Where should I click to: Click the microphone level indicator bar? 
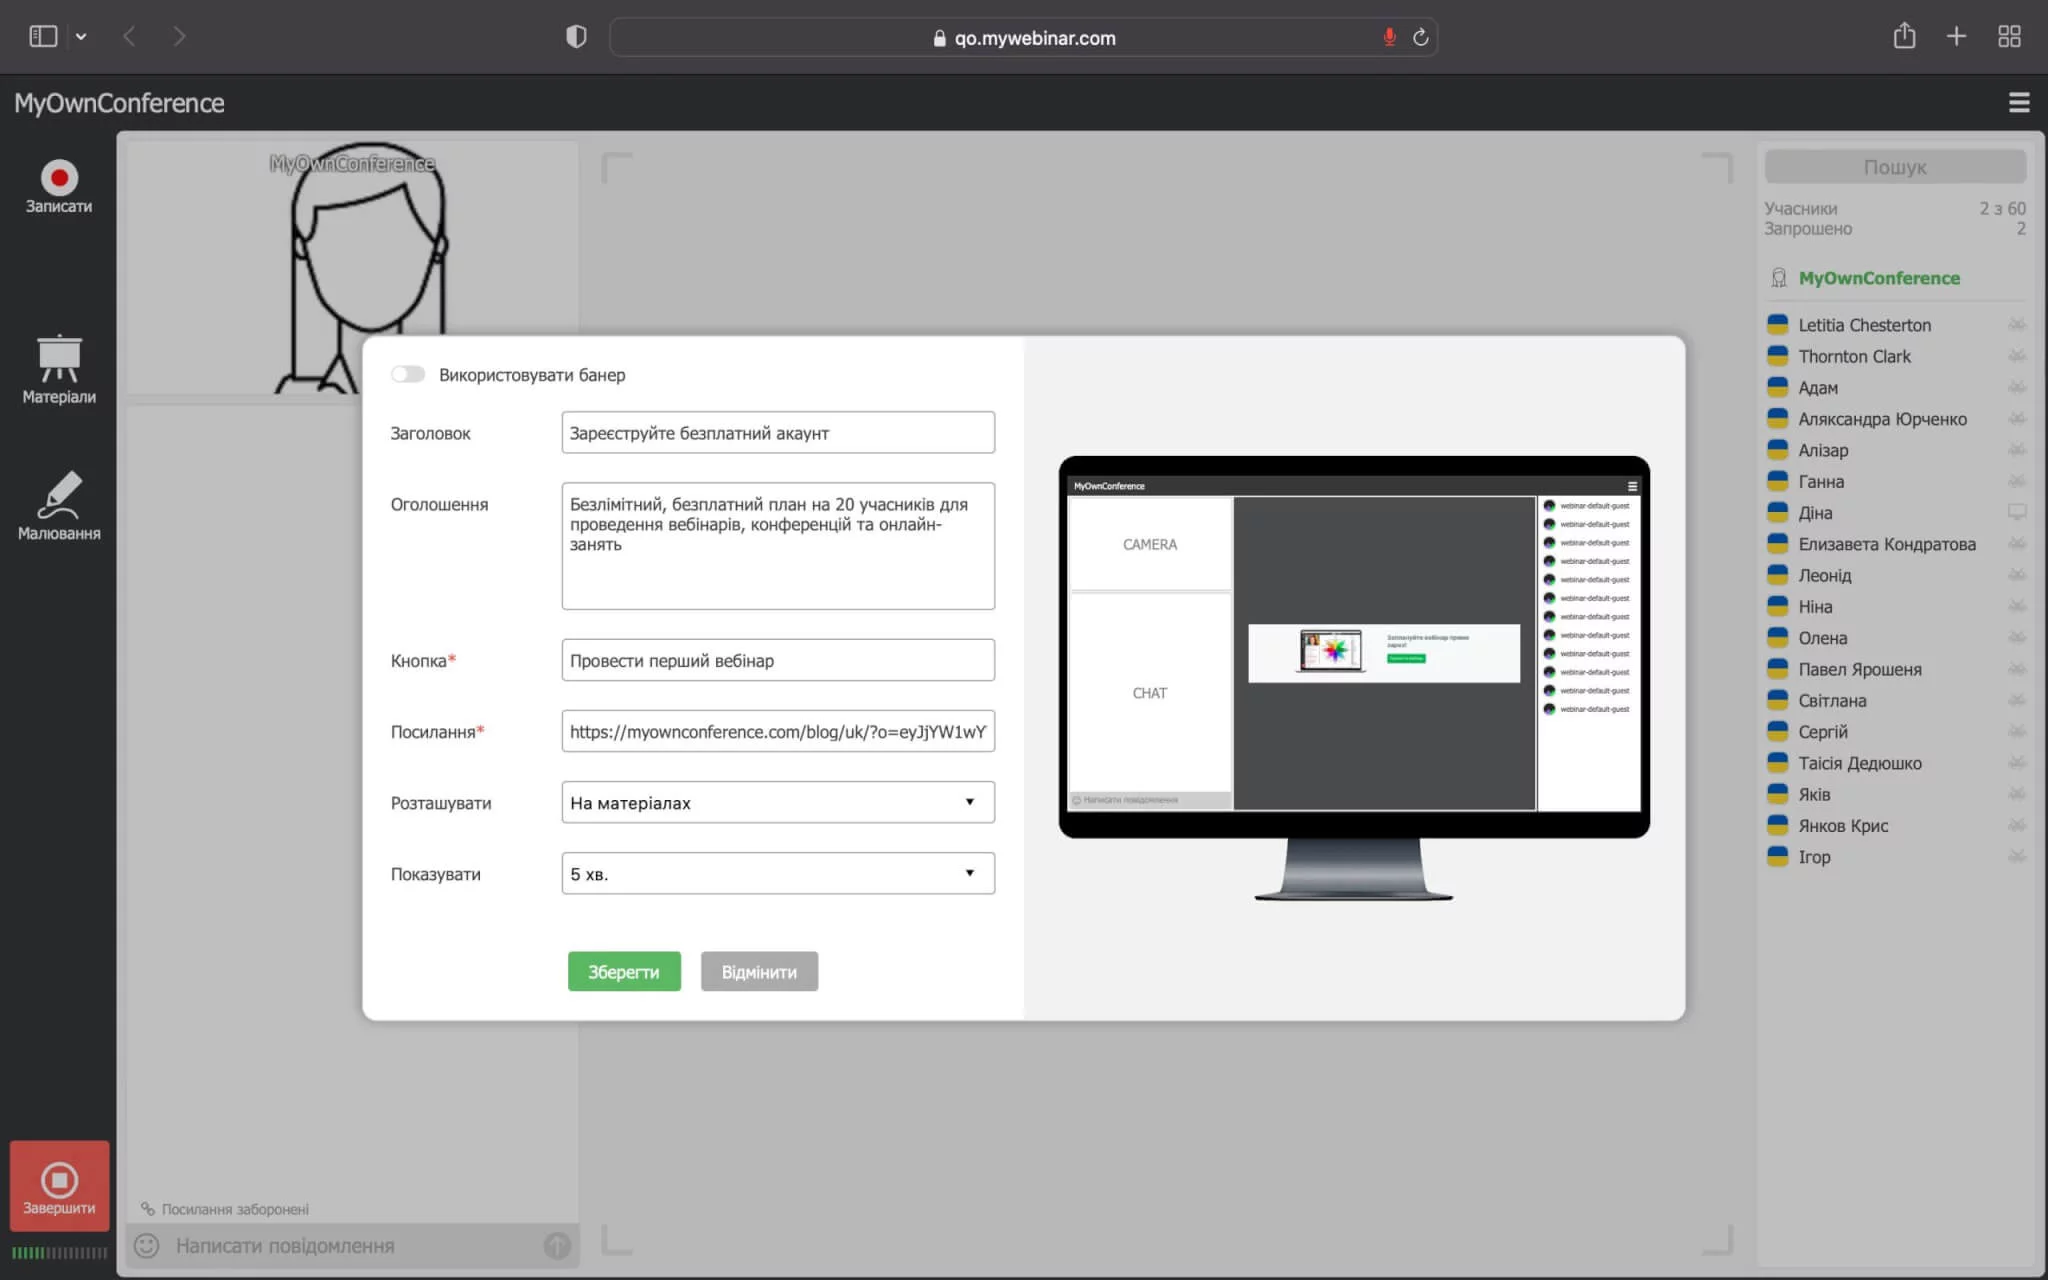(x=59, y=1252)
